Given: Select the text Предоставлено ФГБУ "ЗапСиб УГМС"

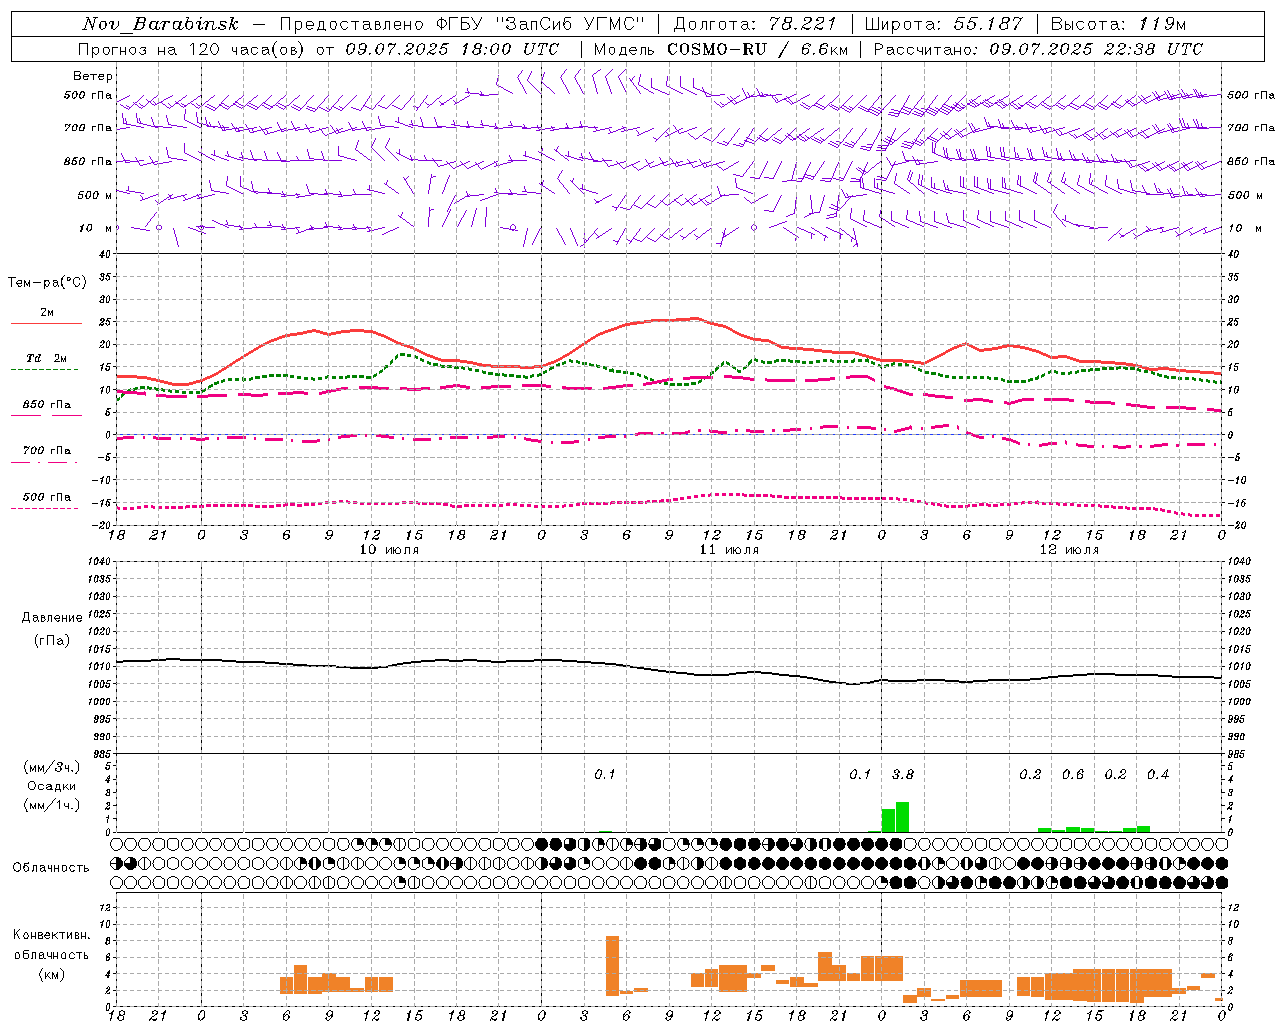Looking at the screenshot, I should click(462, 24).
